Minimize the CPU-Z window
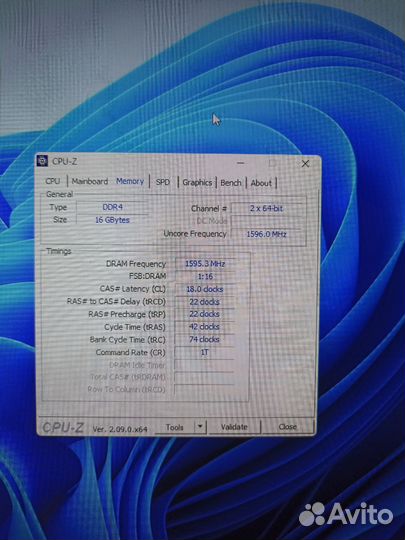The image size is (405, 540). click(x=241, y=163)
